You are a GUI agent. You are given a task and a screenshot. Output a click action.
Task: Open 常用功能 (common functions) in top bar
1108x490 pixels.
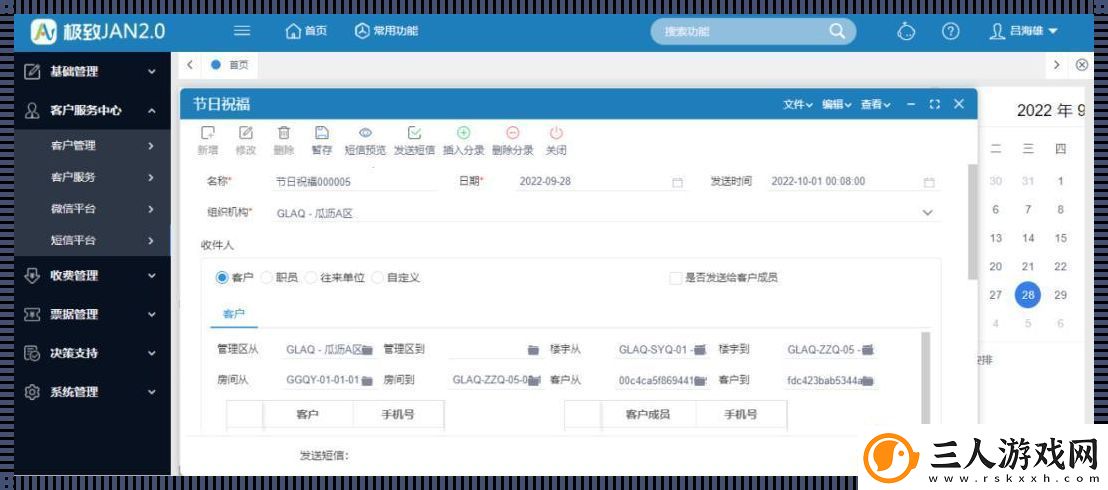pyautogui.click(x=386, y=31)
